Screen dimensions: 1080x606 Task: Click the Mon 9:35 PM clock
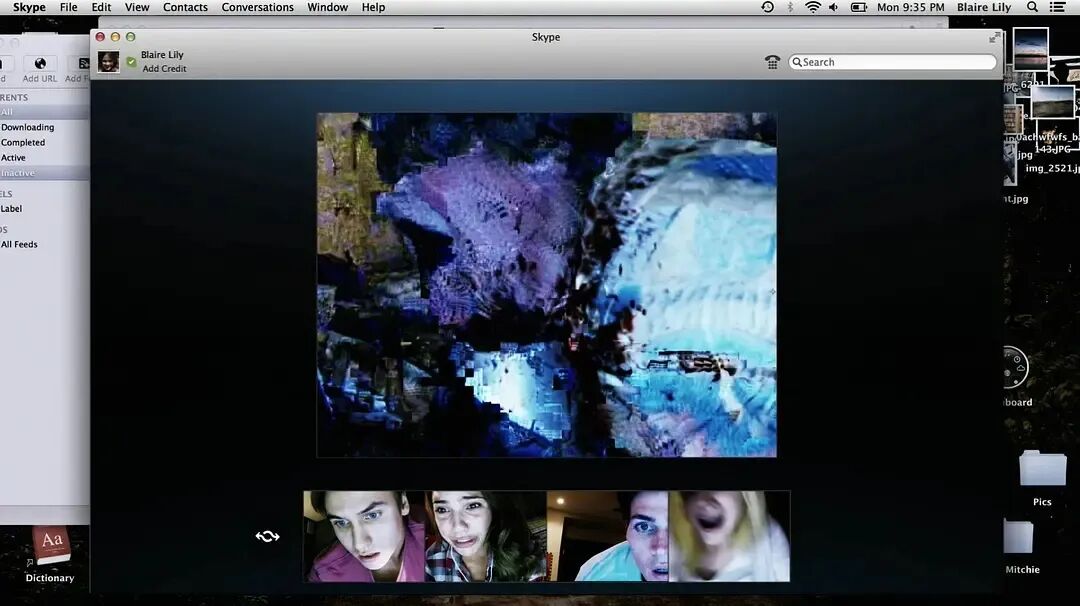[x=911, y=8]
